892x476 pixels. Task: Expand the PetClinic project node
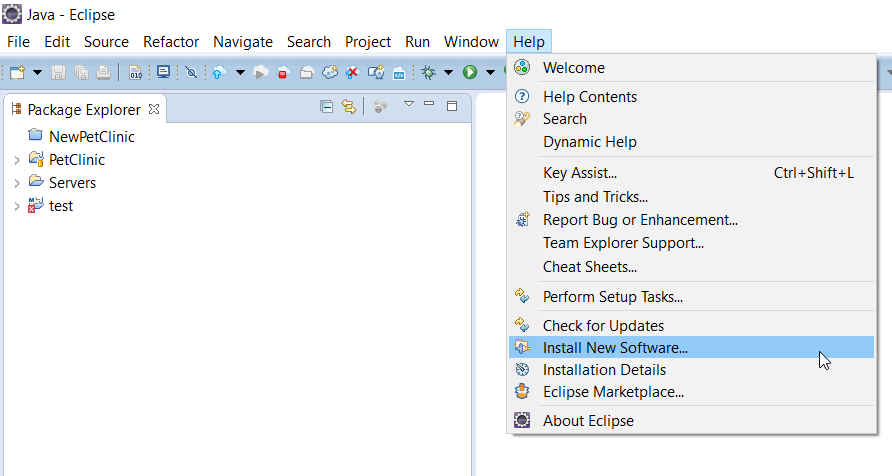click(x=17, y=160)
